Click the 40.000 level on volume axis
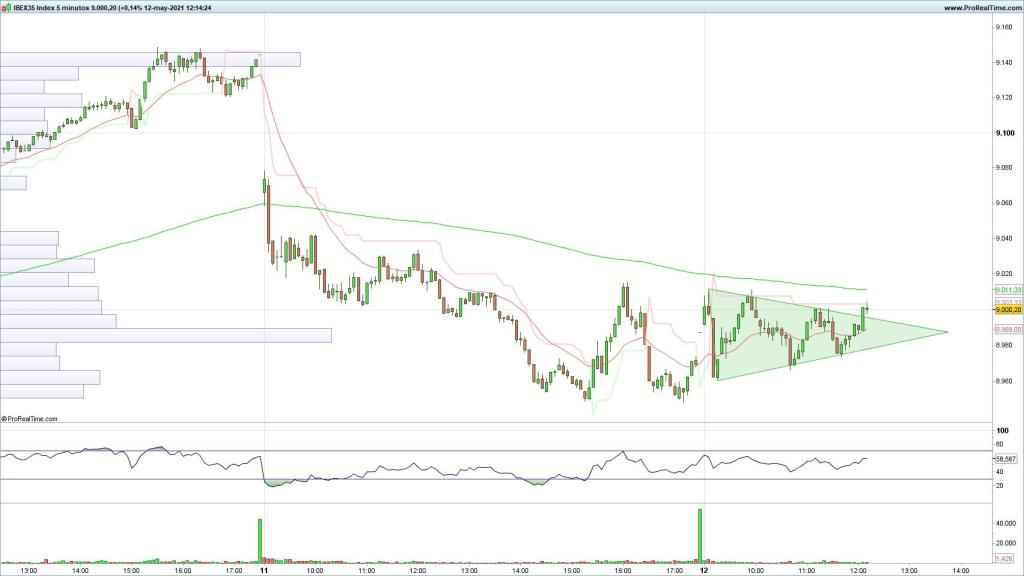The width and height of the screenshot is (1024, 576). (1006, 523)
